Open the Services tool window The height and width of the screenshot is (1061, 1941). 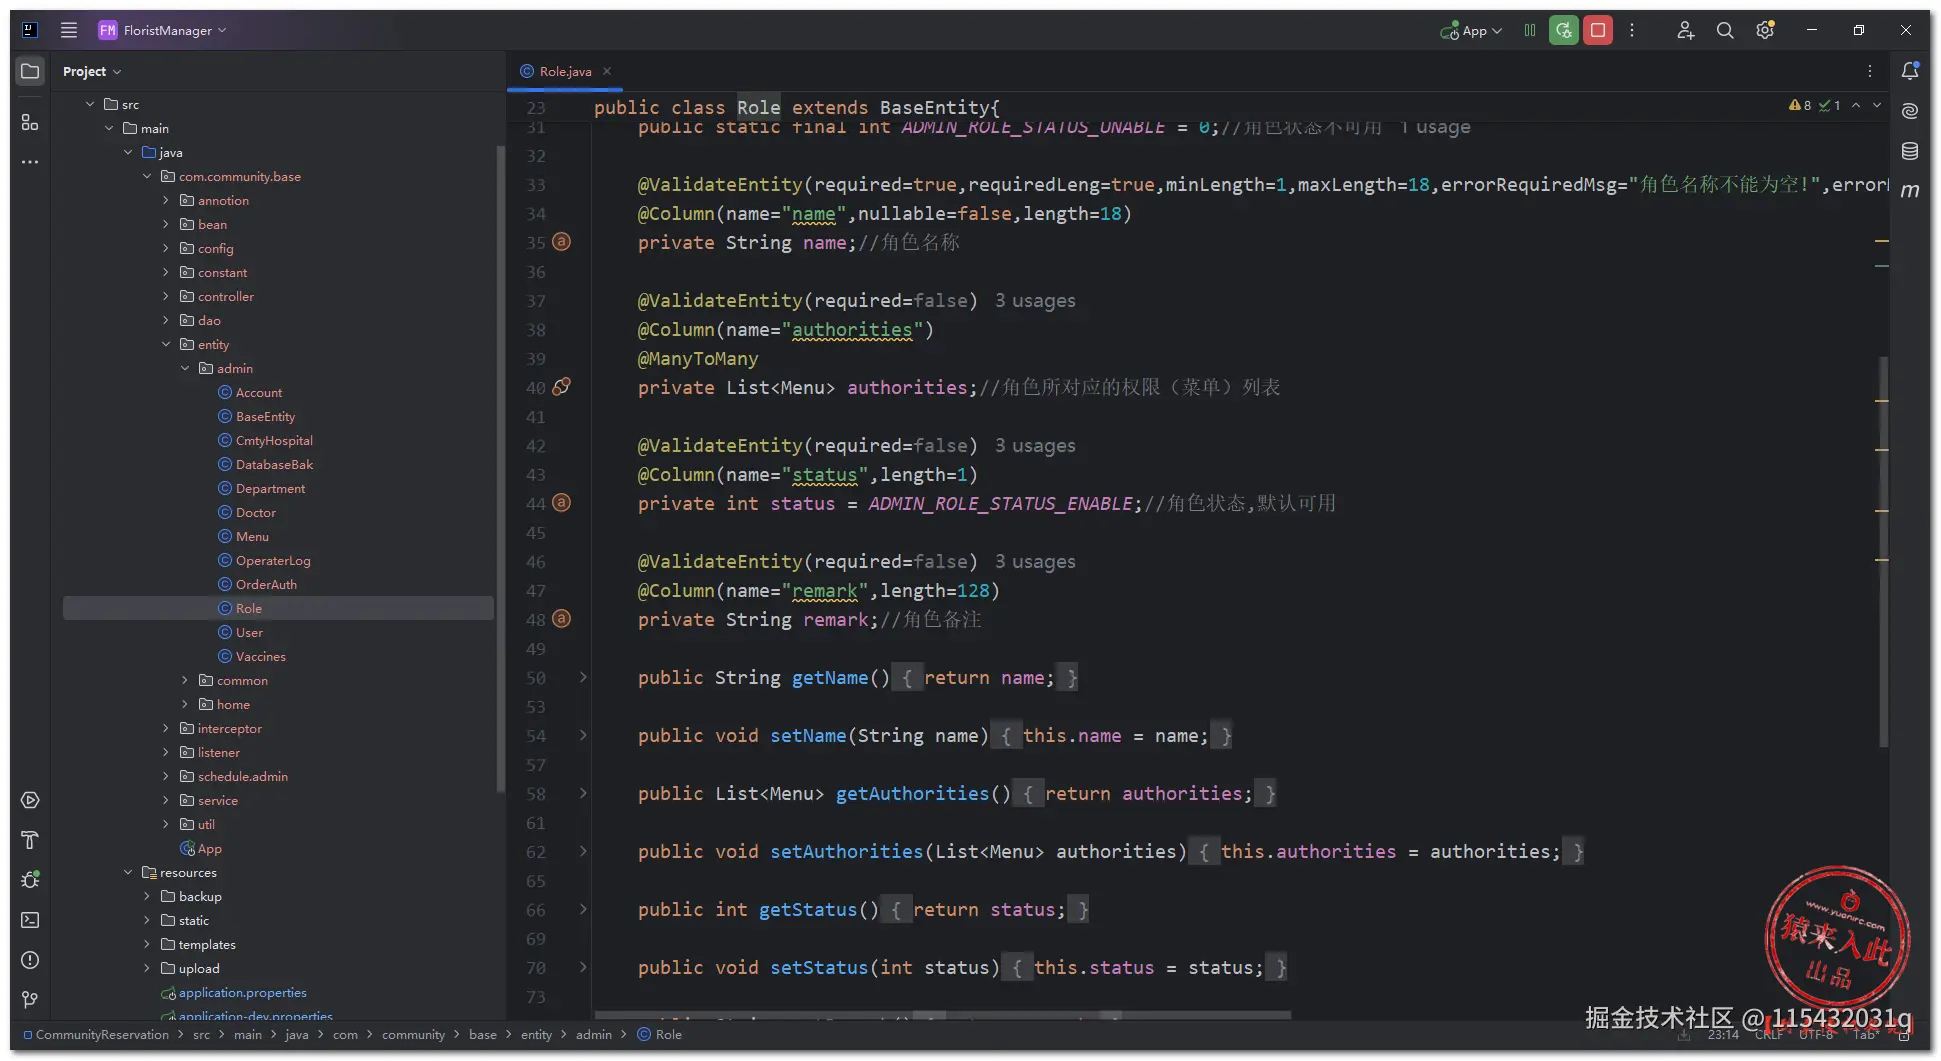(x=30, y=800)
